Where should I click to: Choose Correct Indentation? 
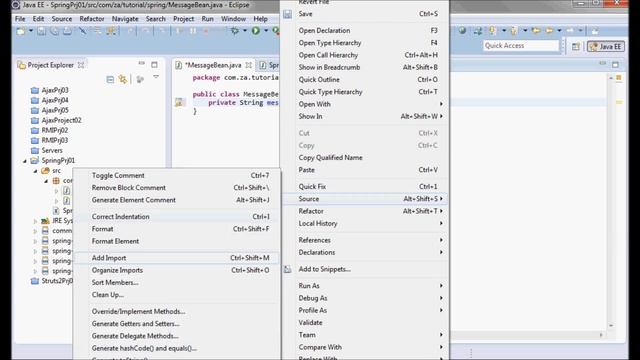[x=177, y=217]
